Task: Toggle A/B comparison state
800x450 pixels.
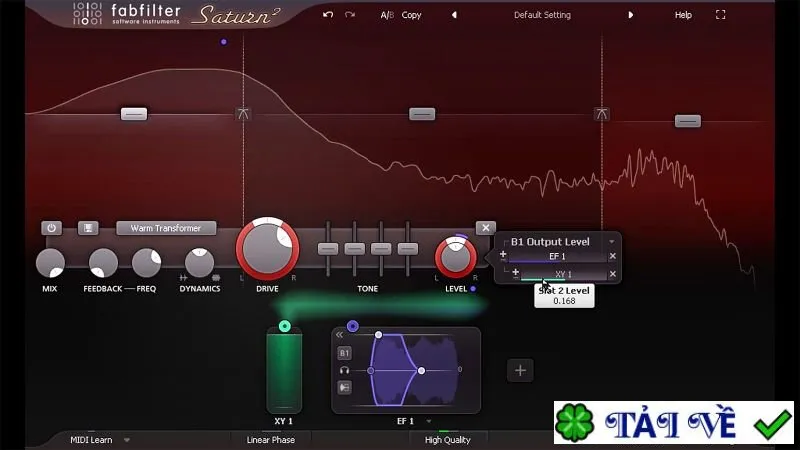Action: point(387,15)
